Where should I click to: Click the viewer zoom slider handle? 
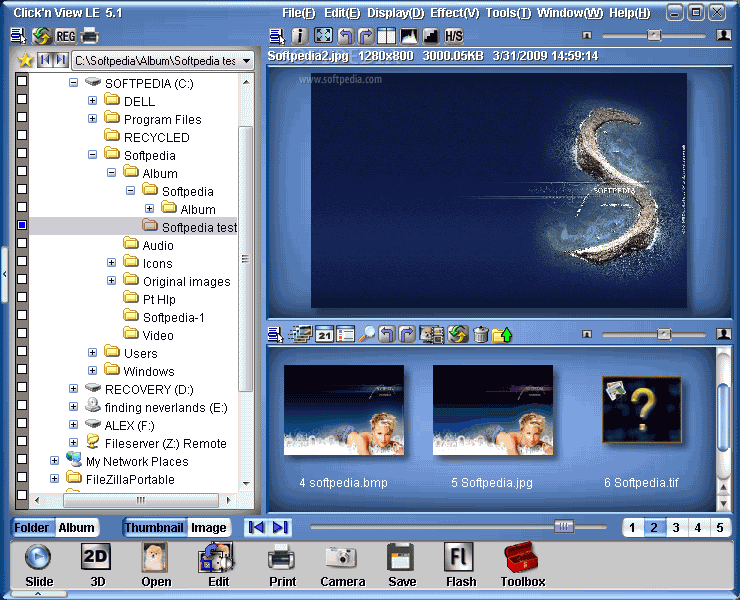(x=654, y=35)
